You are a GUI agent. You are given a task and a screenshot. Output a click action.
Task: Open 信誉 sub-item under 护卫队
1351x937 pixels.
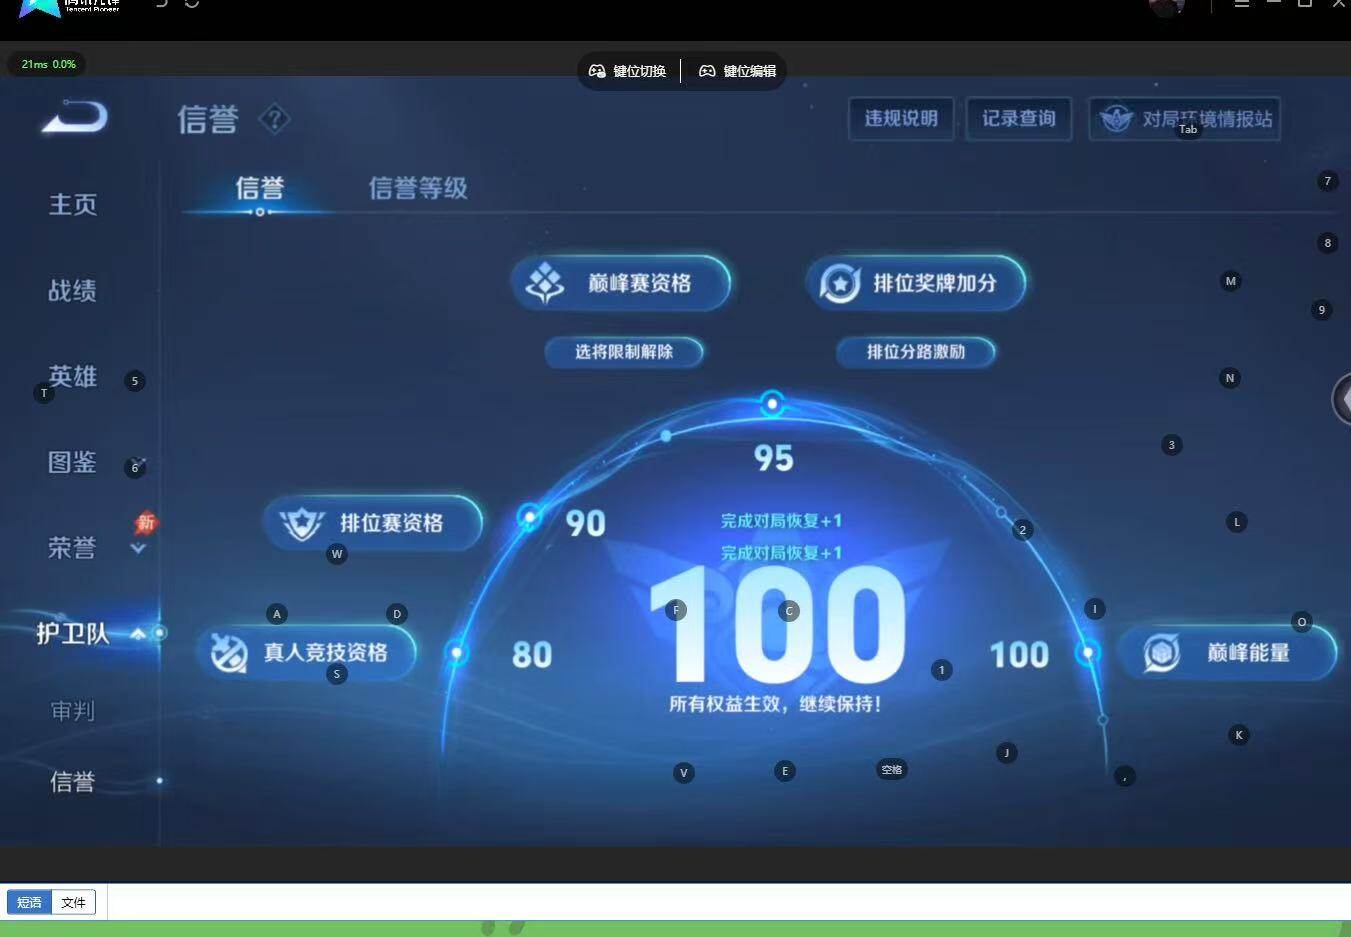point(73,781)
